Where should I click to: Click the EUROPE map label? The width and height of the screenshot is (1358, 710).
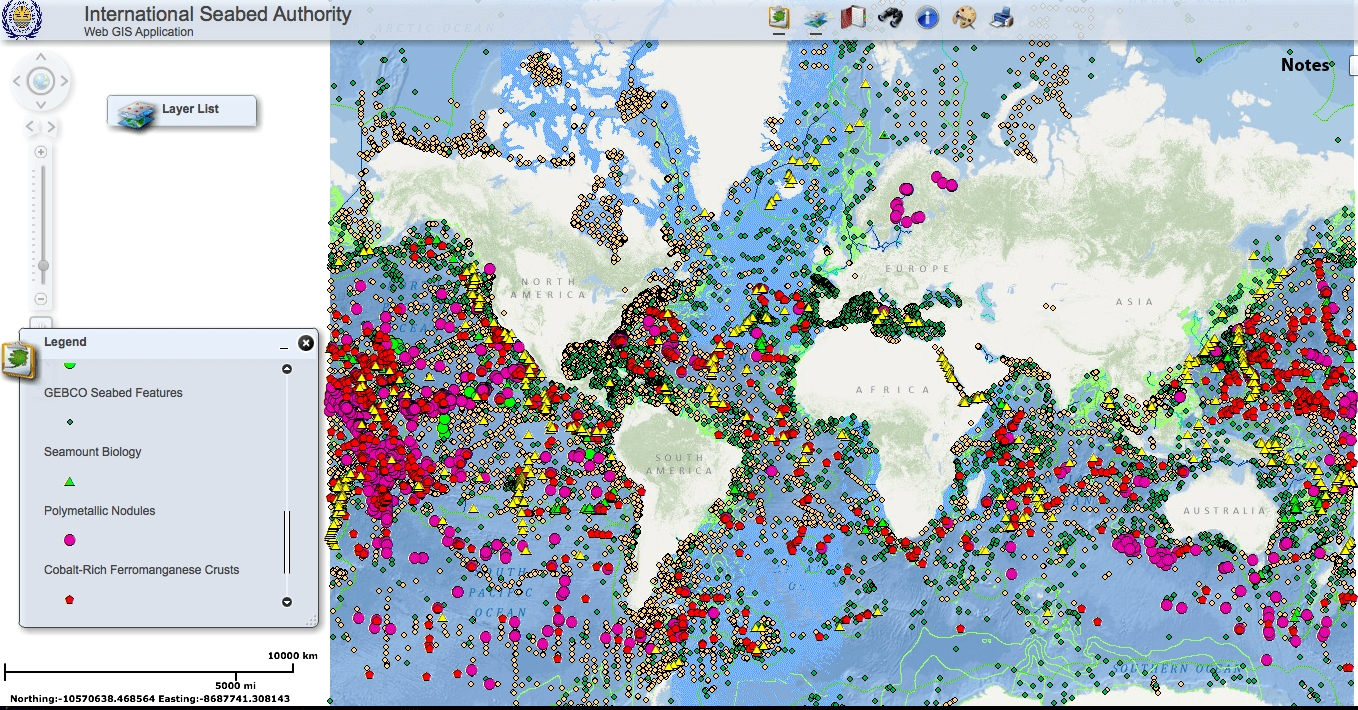pos(918,269)
